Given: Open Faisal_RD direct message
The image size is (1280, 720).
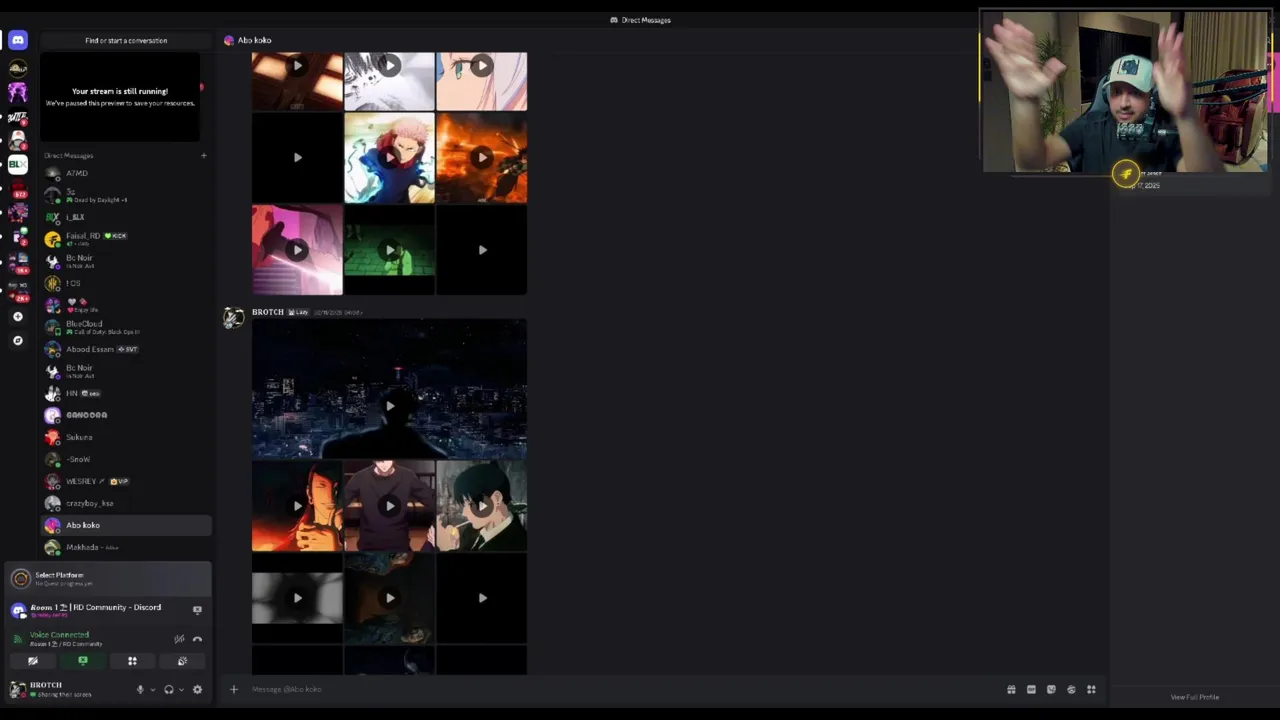Looking at the screenshot, I should tap(126, 239).
